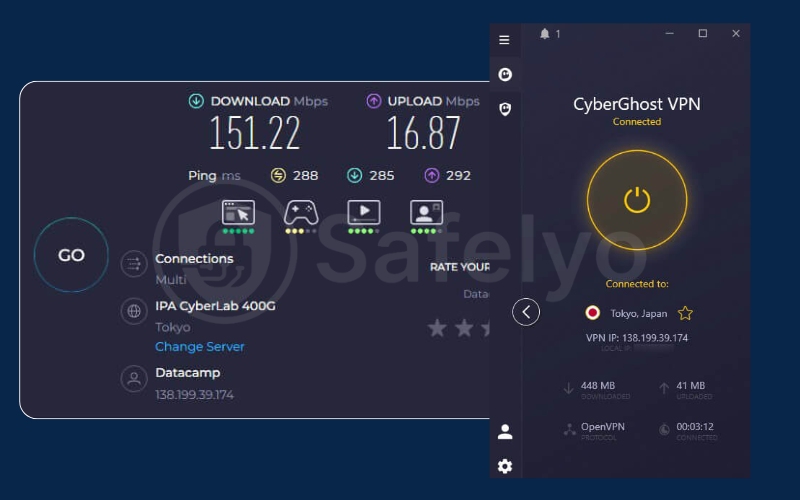Minimize the CyberGhost window

coord(669,34)
